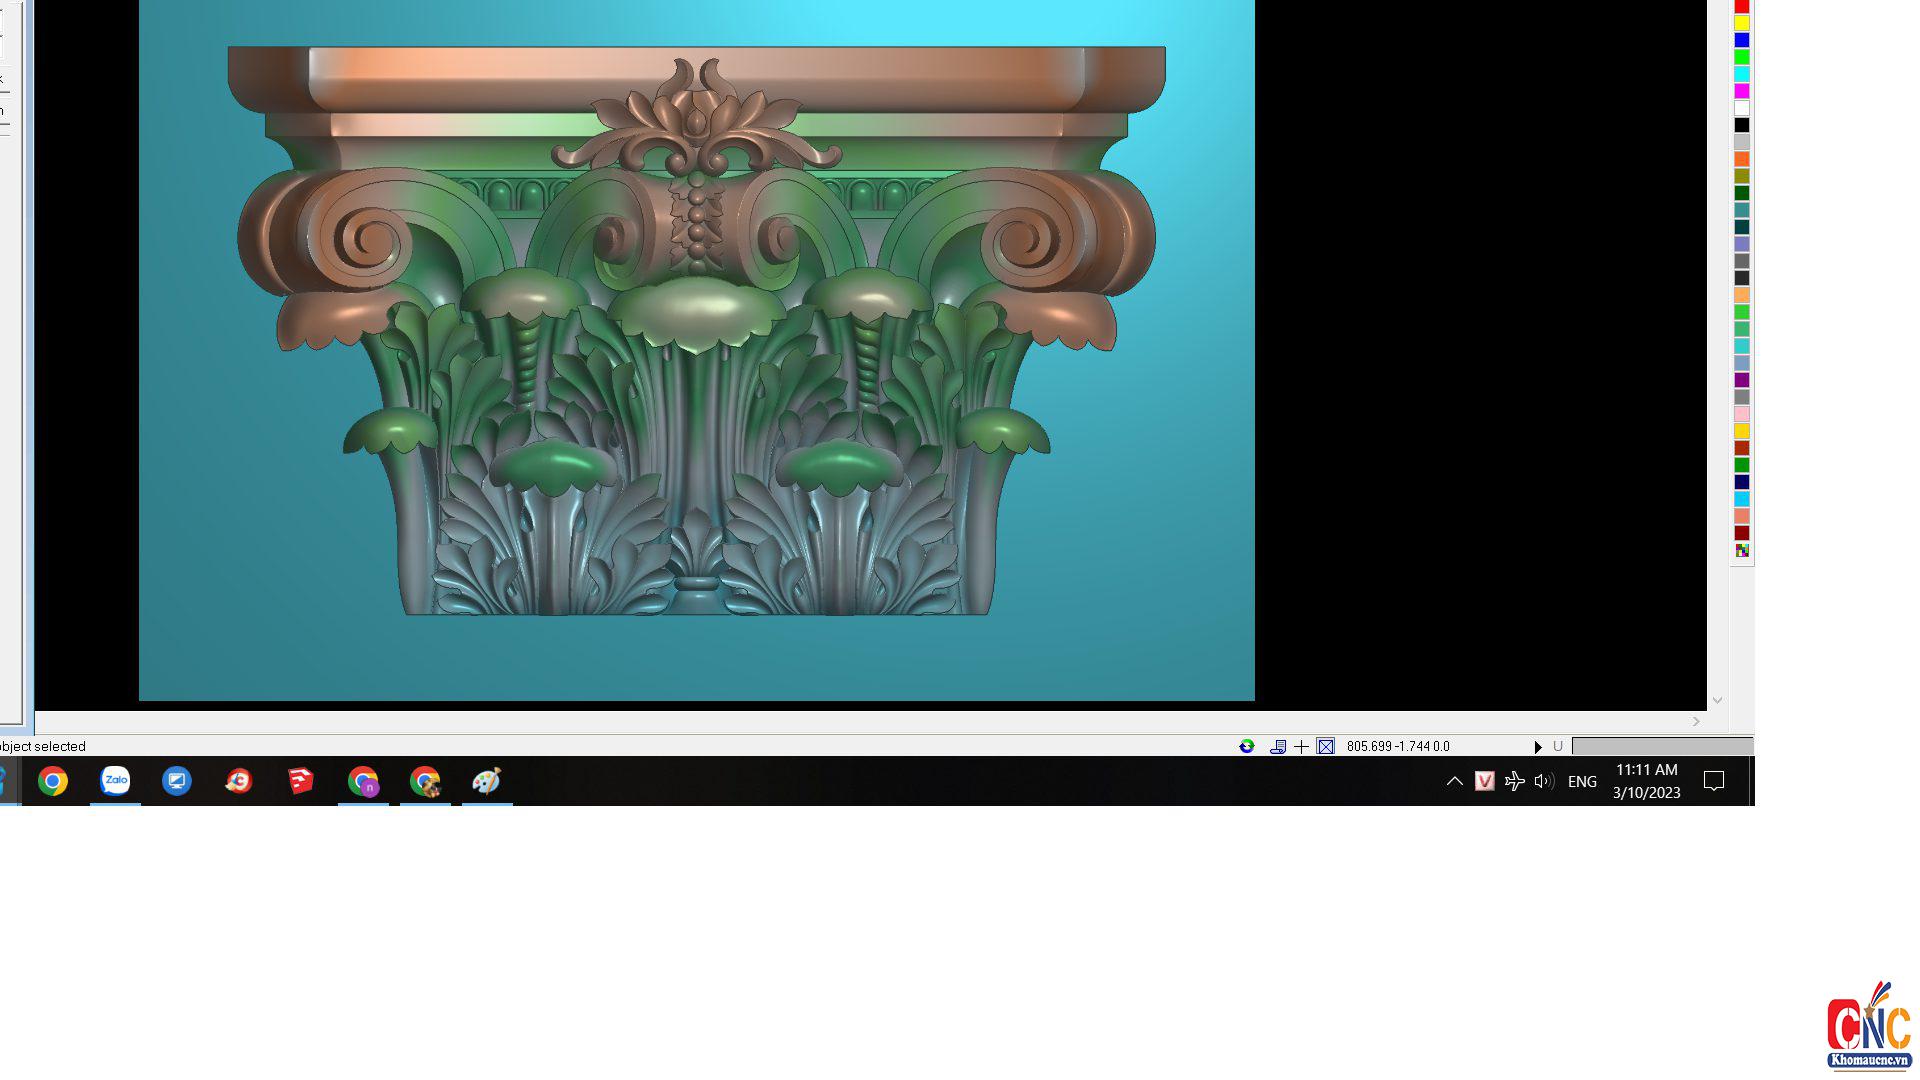1920x1080 pixels.
Task: Click the speaker volume tray icon
Action: pyautogui.click(x=1544, y=781)
